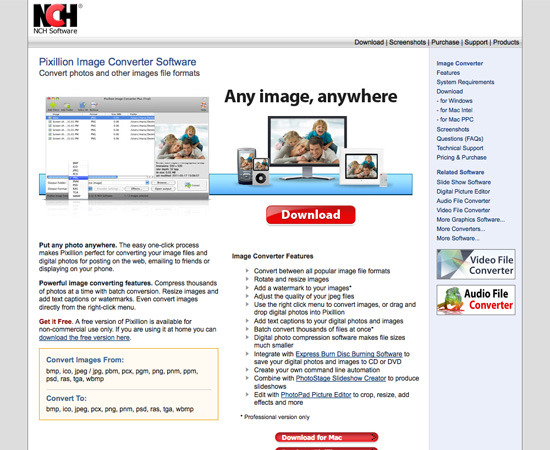Open System Requirements sidebar link

click(465, 82)
